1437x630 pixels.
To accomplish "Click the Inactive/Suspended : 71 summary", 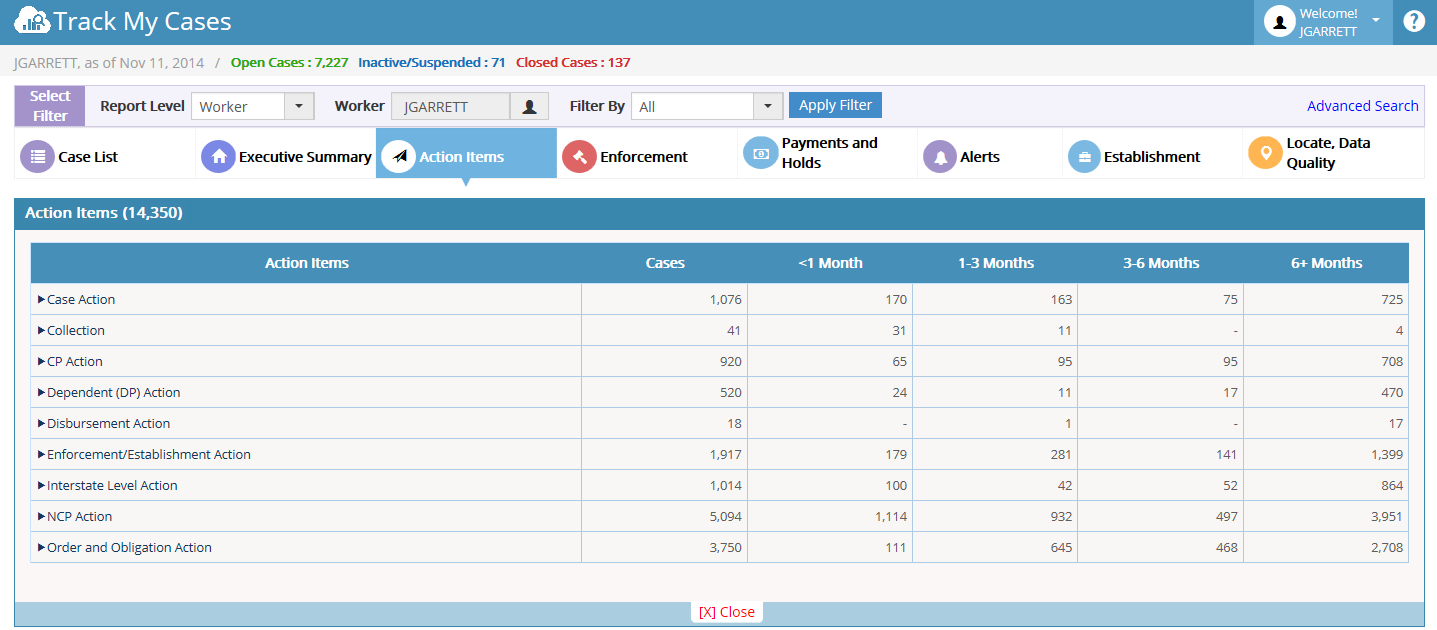I will click(x=431, y=62).
